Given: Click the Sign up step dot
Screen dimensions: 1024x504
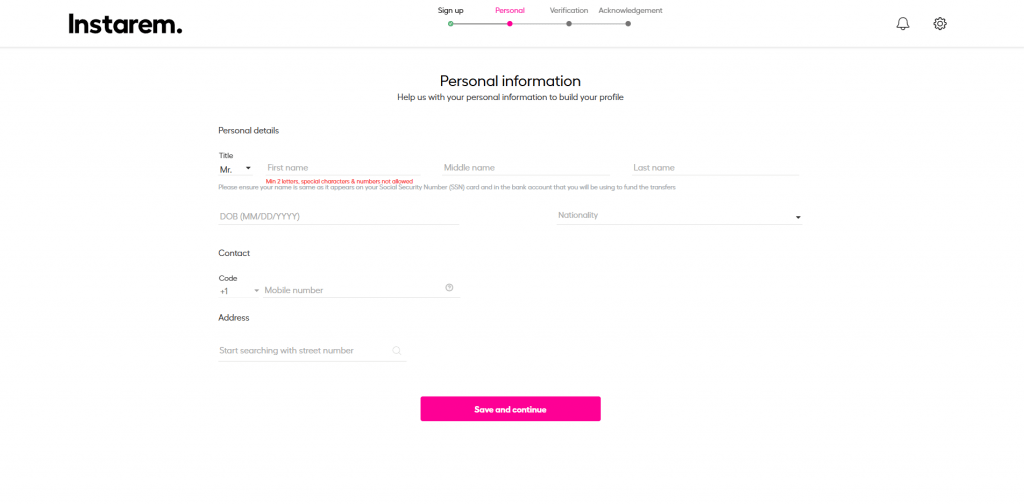Looking at the screenshot, I should [451, 23].
